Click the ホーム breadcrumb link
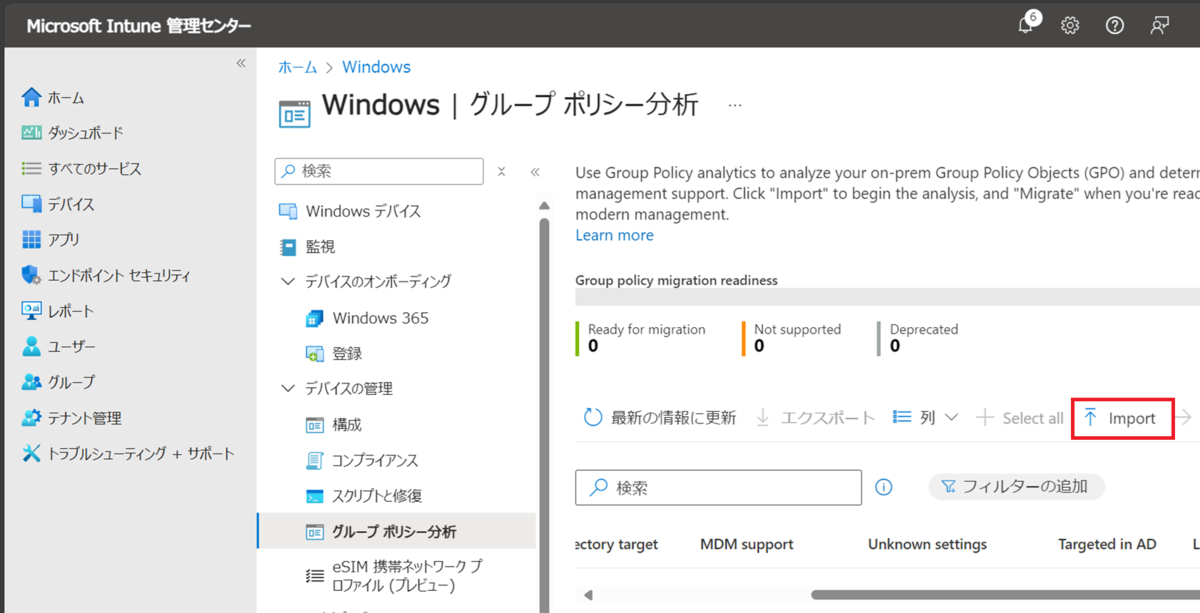The height and width of the screenshot is (613, 1200). click(x=297, y=67)
